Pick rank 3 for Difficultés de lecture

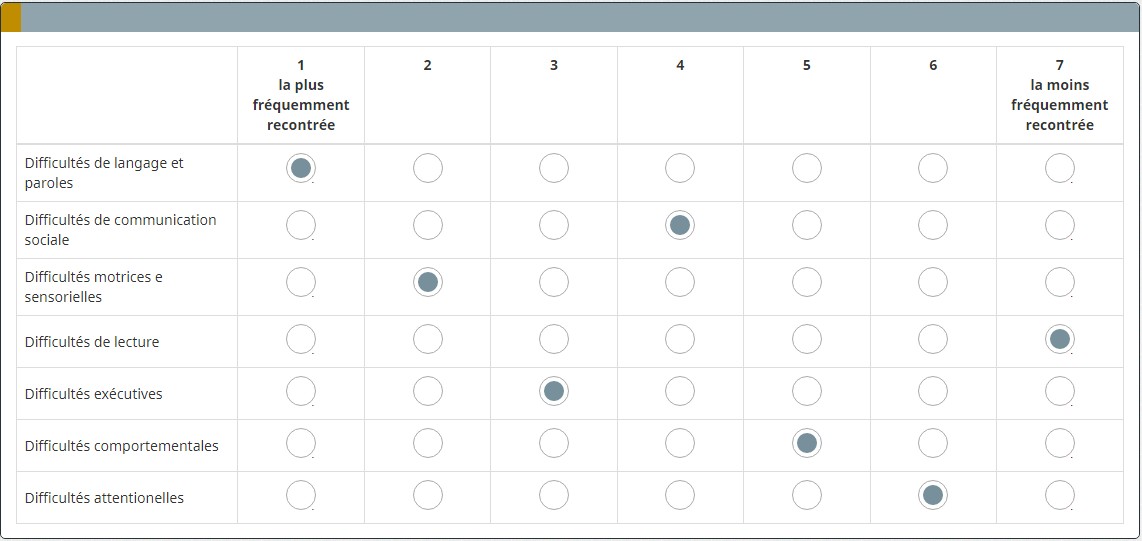coord(554,340)
